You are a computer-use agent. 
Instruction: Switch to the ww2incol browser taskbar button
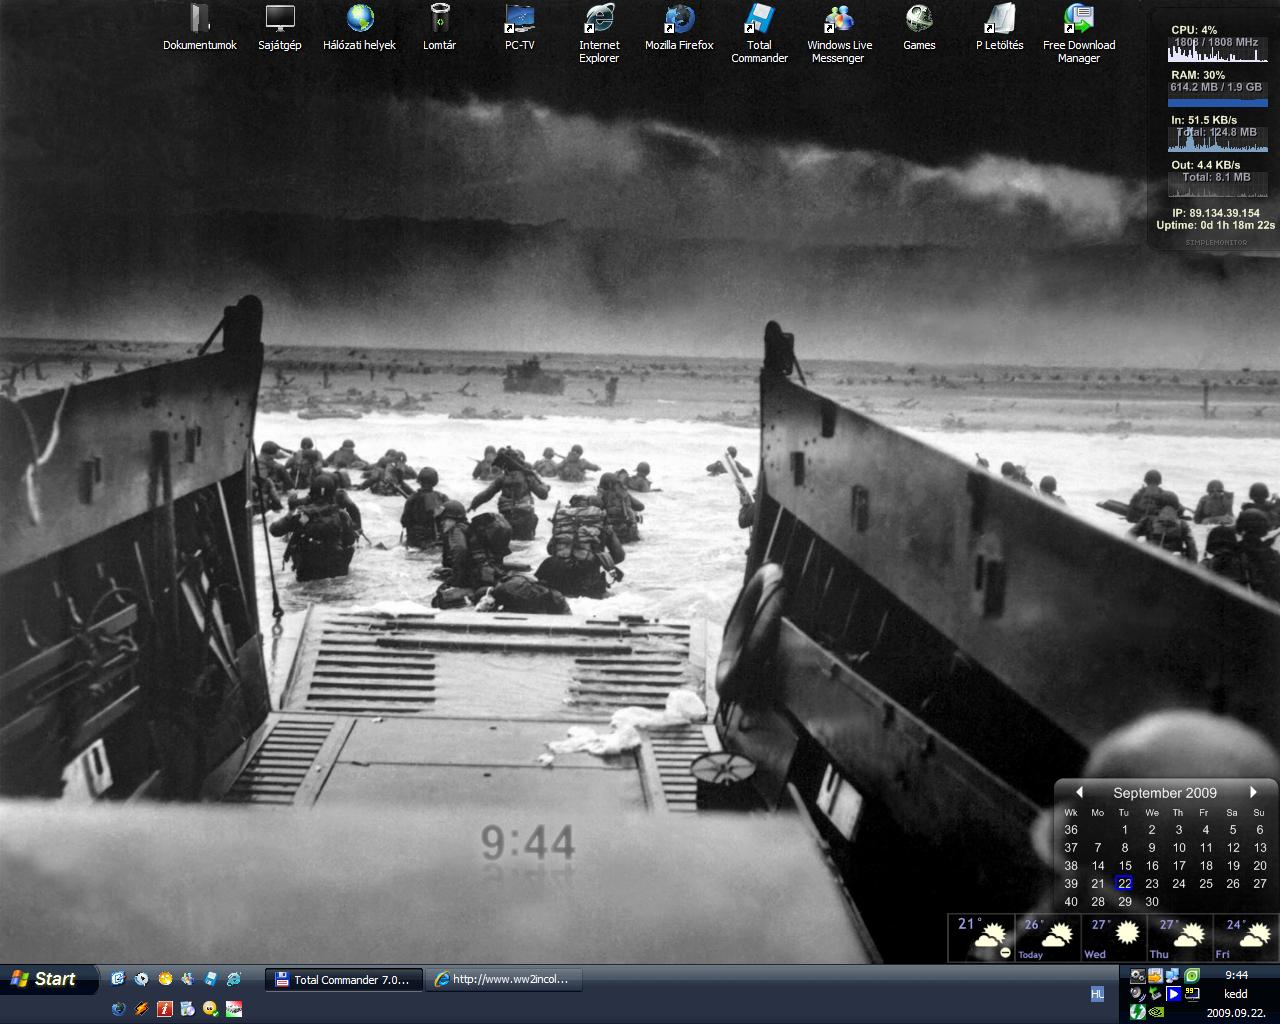coord(503,980)
